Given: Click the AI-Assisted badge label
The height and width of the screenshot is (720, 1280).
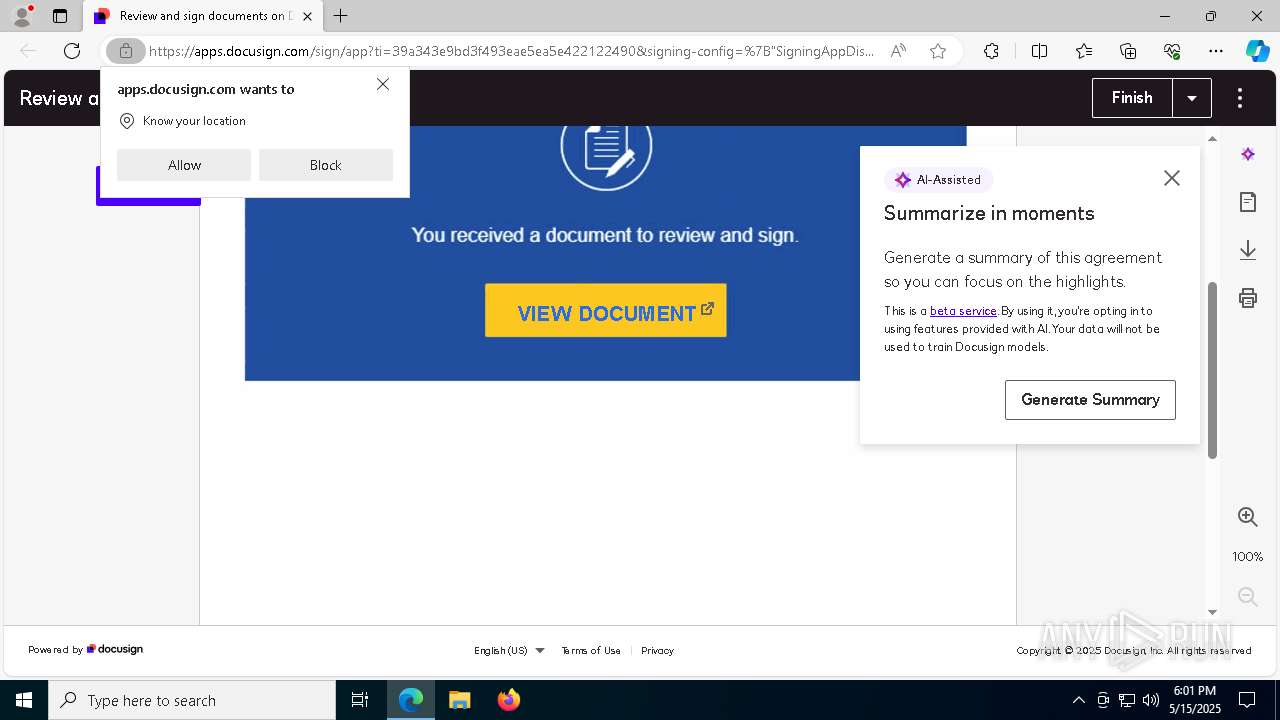Looking at the screenshot, I should coord(938,180).
